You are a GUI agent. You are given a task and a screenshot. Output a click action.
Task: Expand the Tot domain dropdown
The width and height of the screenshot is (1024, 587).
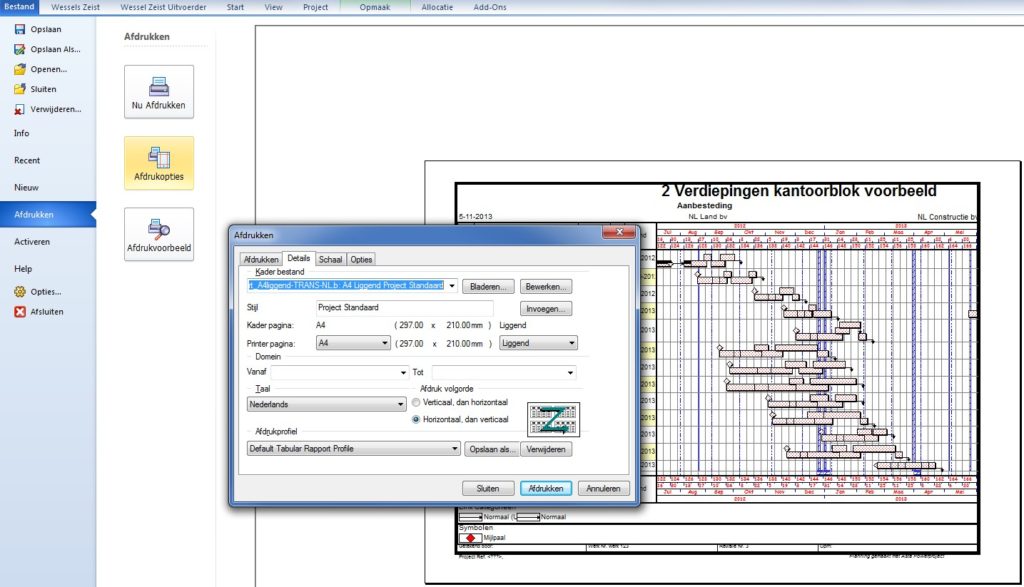570,372
